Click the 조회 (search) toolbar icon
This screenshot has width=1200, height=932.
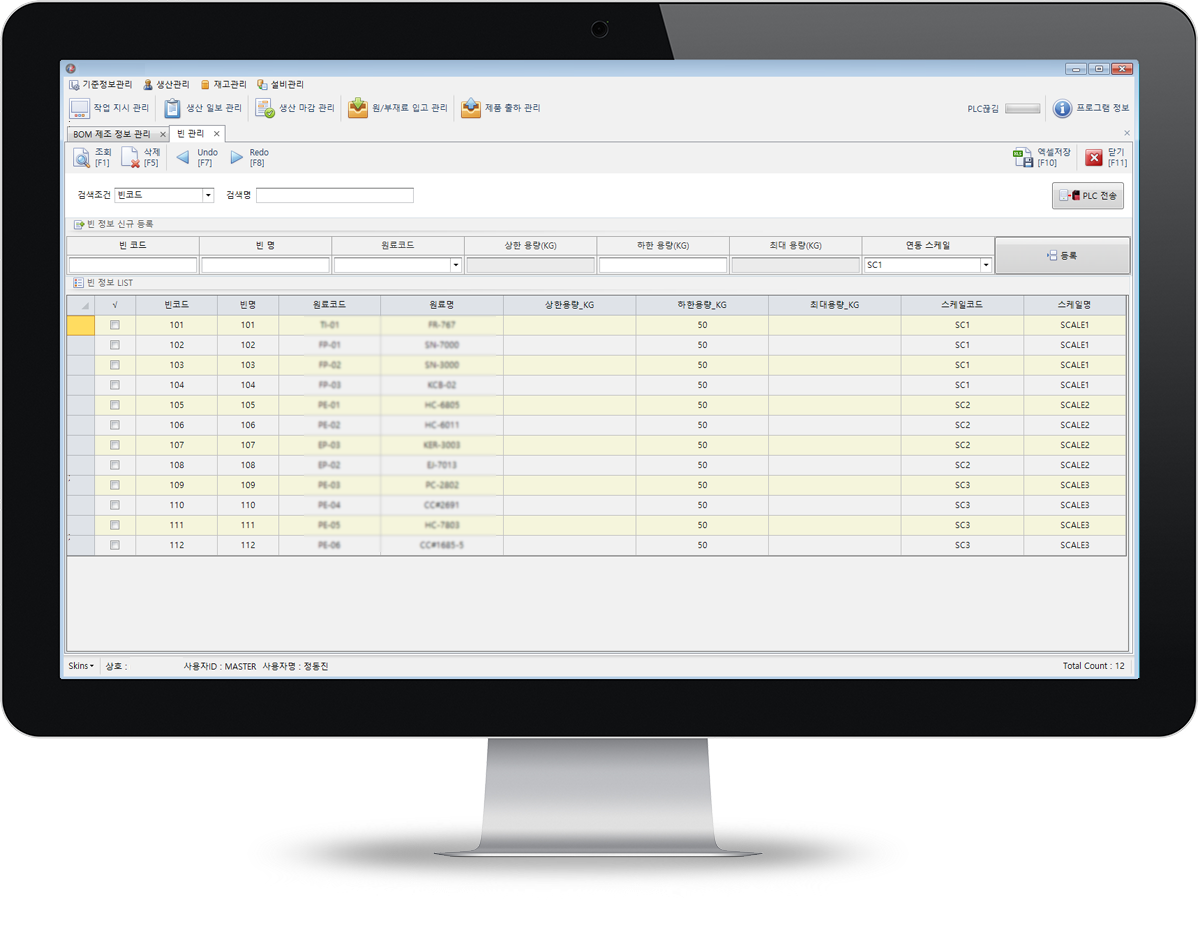(82, 158)
